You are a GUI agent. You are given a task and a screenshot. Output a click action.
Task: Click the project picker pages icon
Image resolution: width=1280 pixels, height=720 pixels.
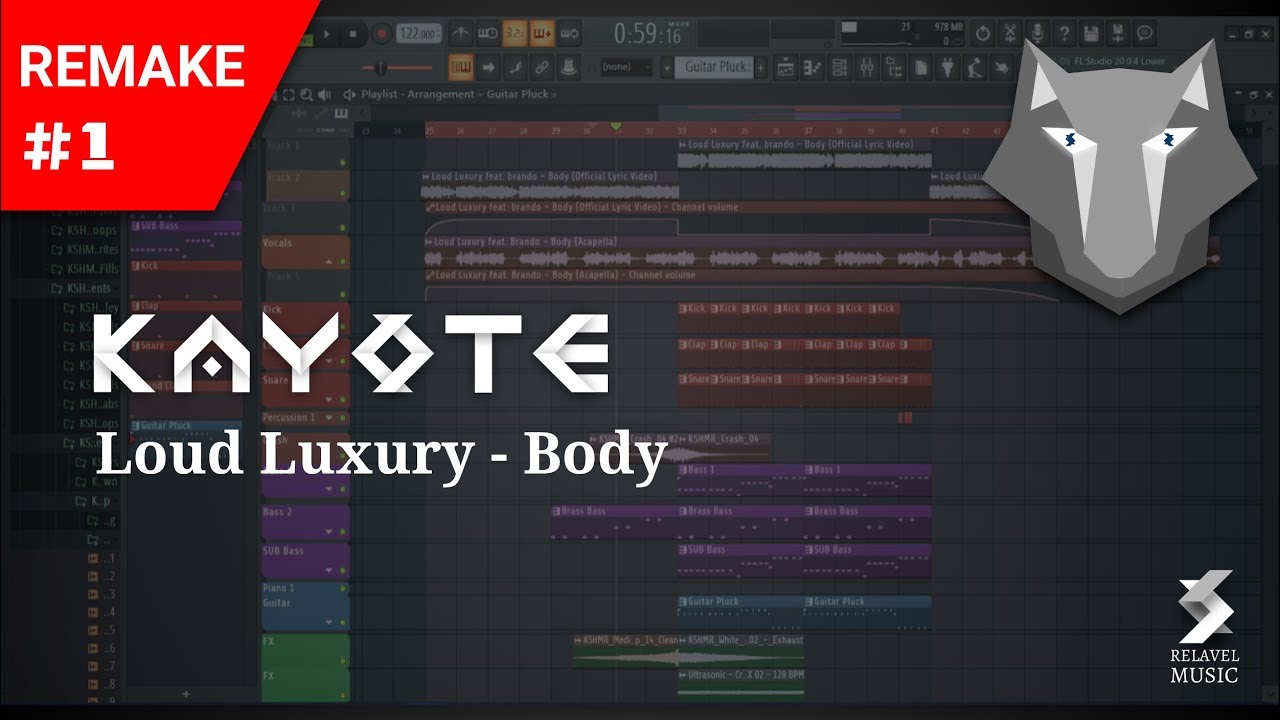[921, 67]
